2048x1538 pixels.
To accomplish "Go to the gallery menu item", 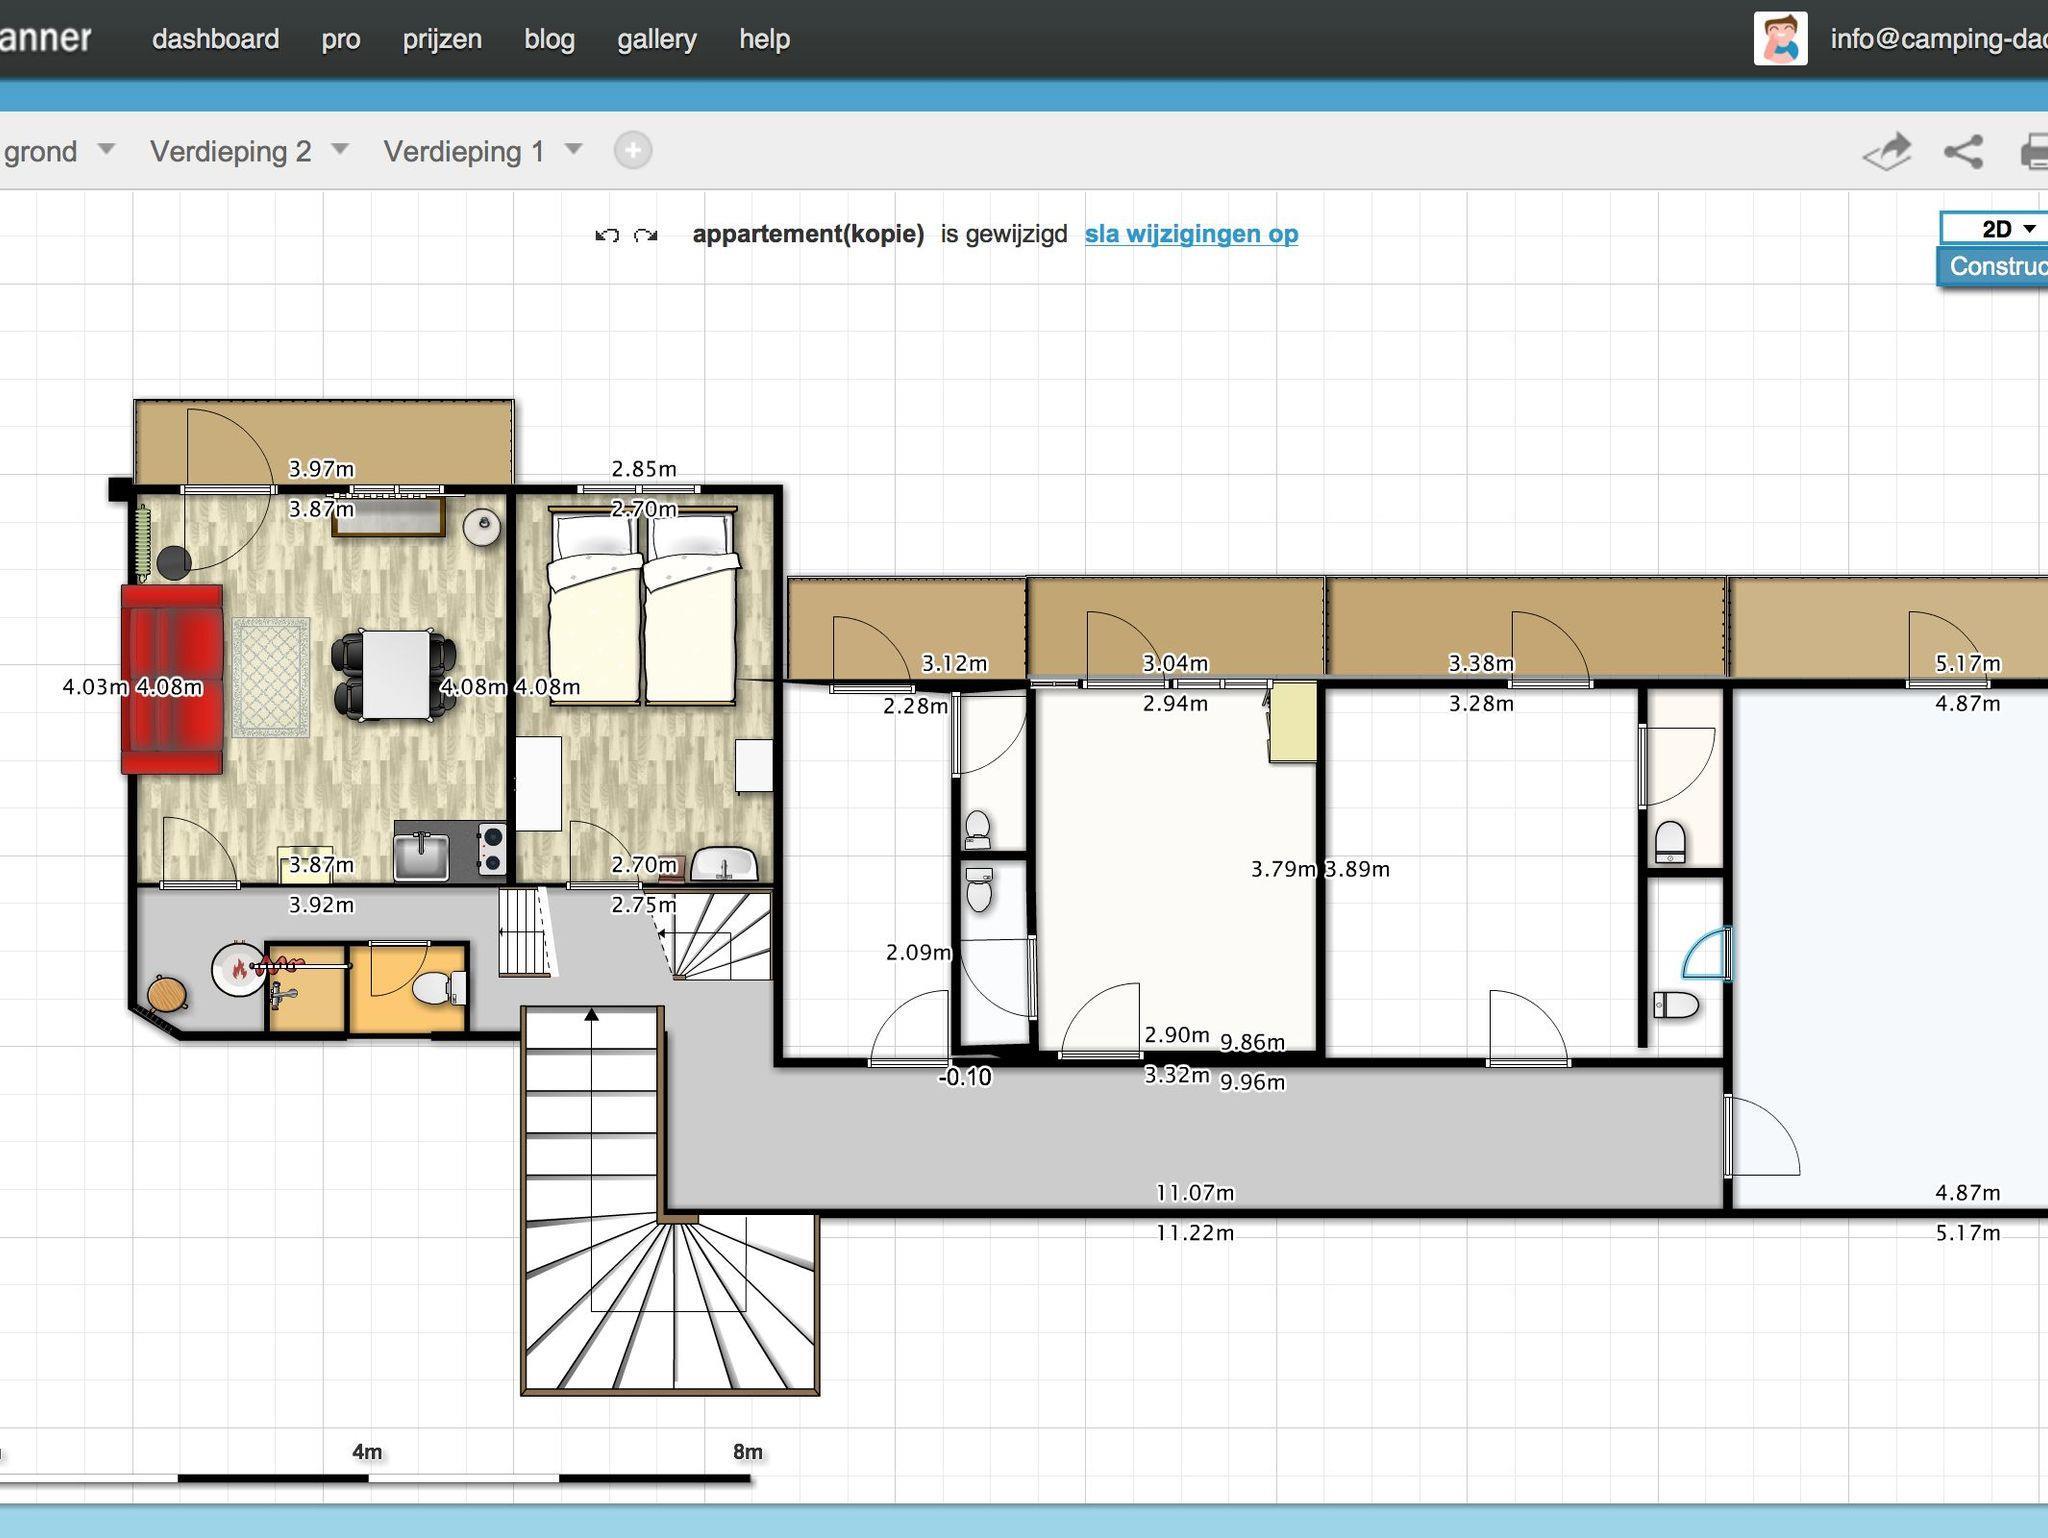I will coord(656,39).
